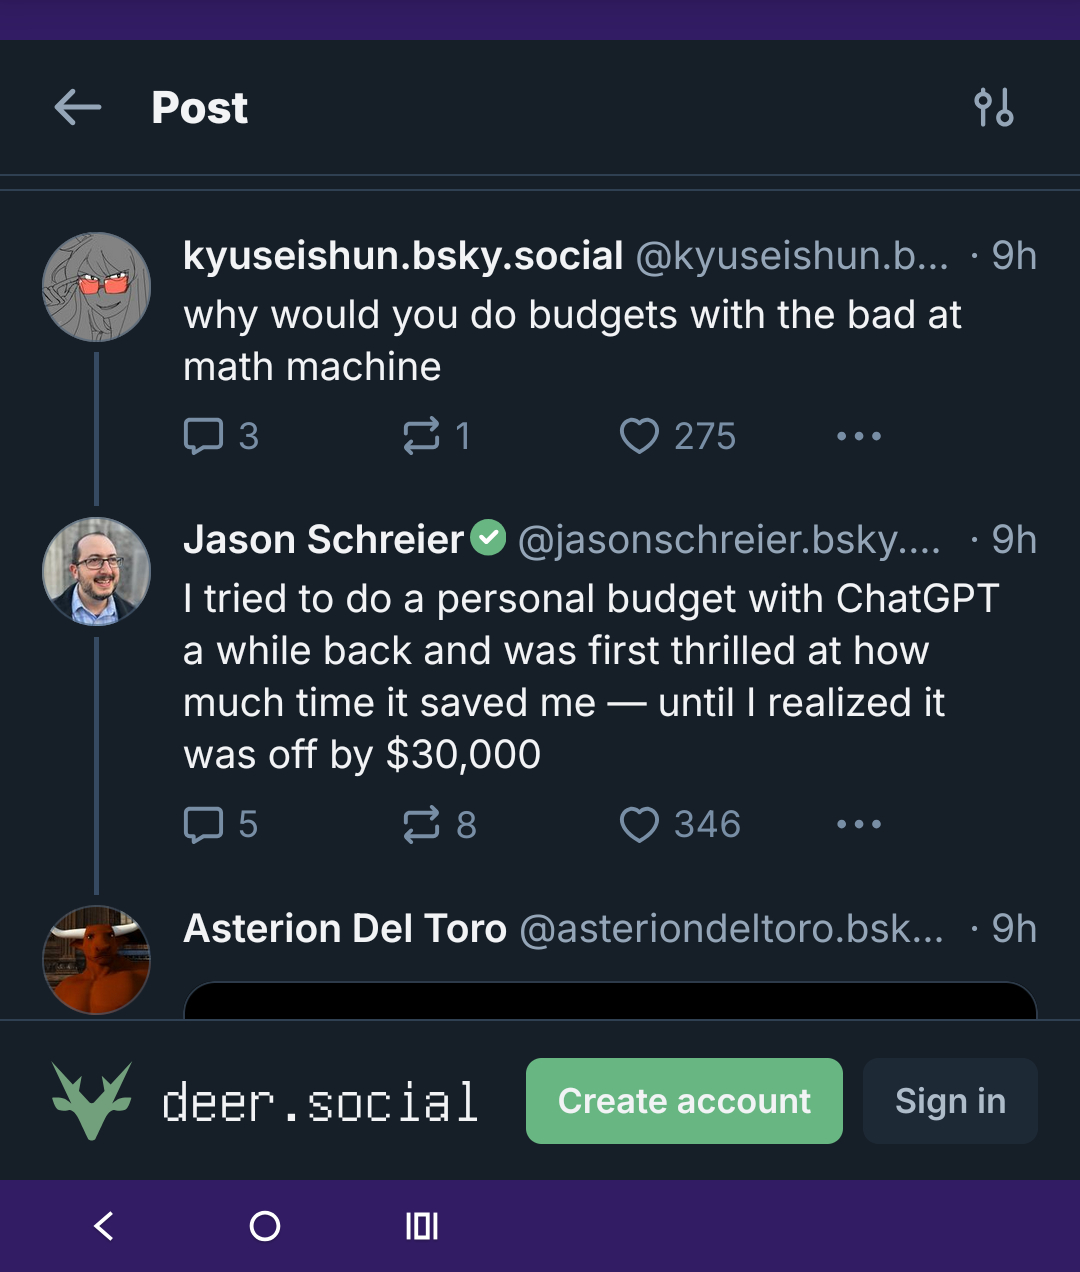Viewport: 1080px width, 1272px height.
Task: Click the kyuseishun.bsky.social display name
Action: 403,257
